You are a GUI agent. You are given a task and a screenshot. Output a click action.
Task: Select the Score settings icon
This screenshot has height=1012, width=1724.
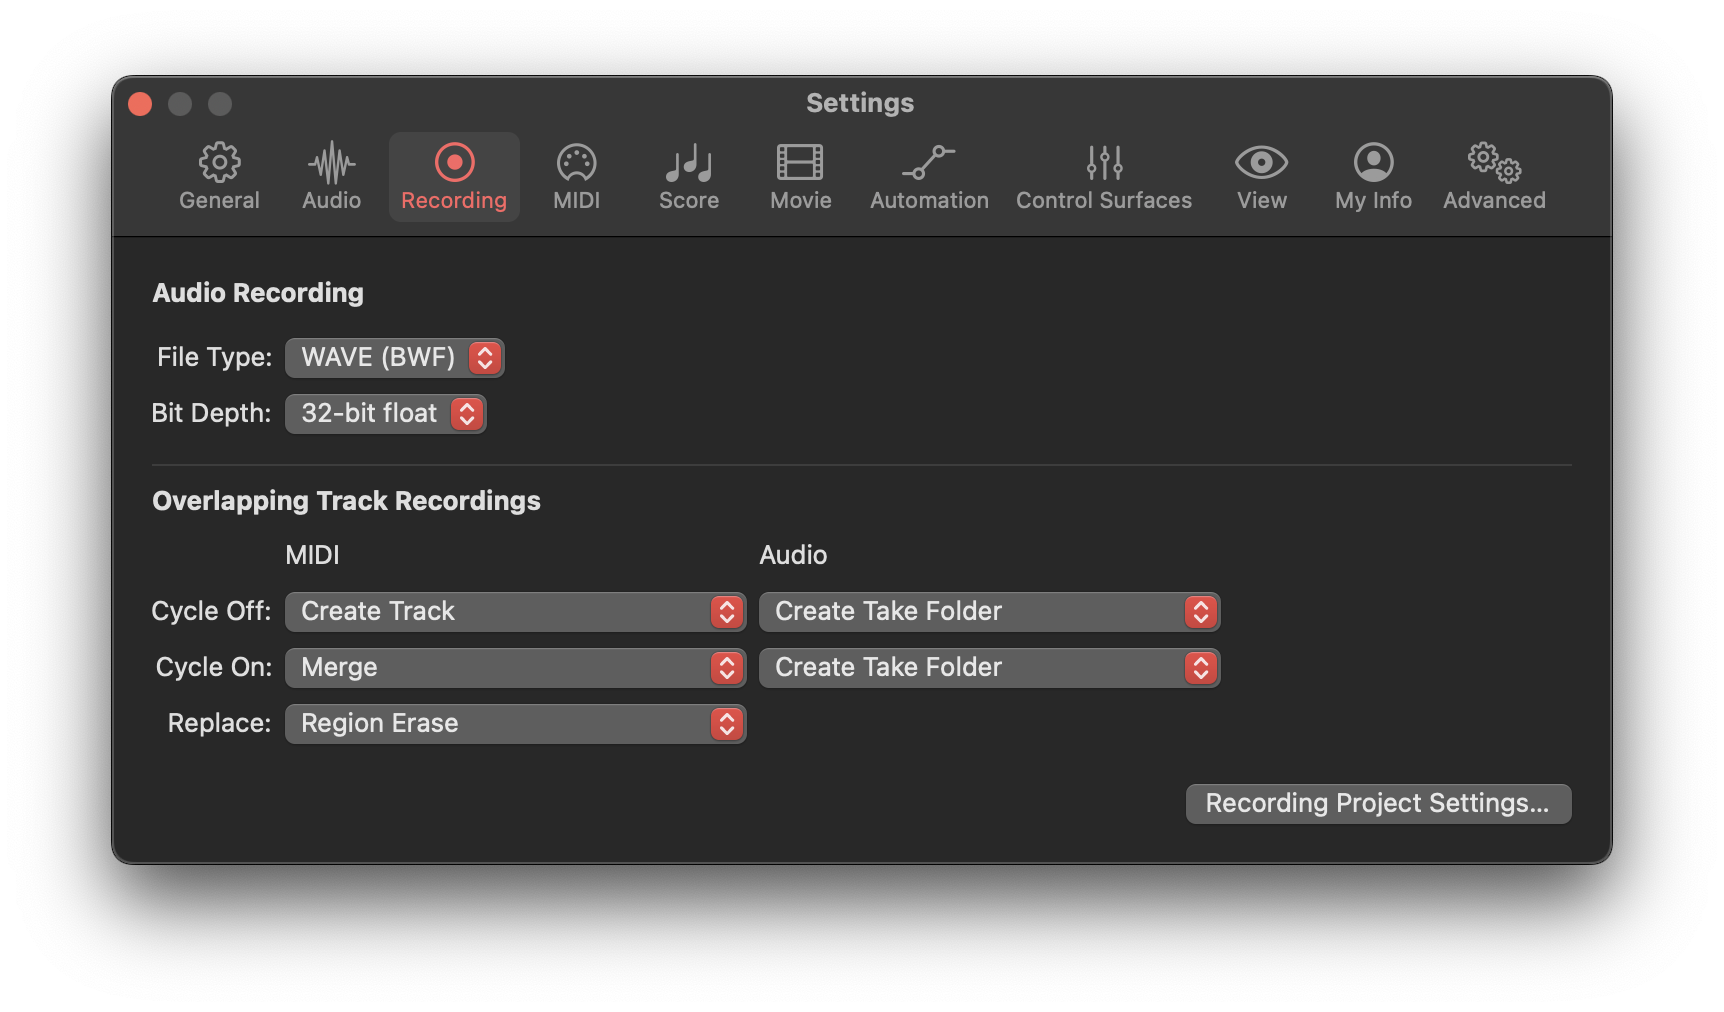click(688, 177)
